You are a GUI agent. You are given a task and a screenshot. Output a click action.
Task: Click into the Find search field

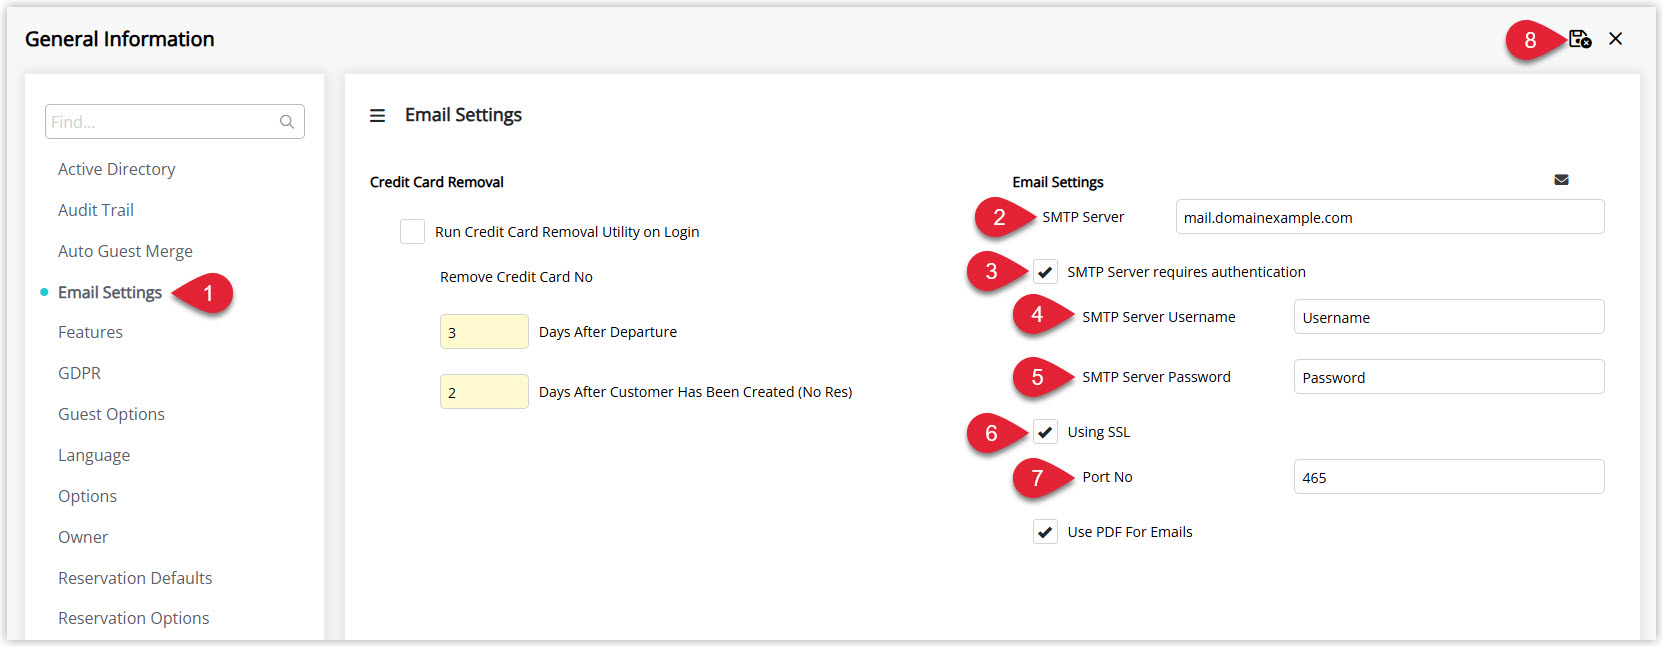point(174,122)
